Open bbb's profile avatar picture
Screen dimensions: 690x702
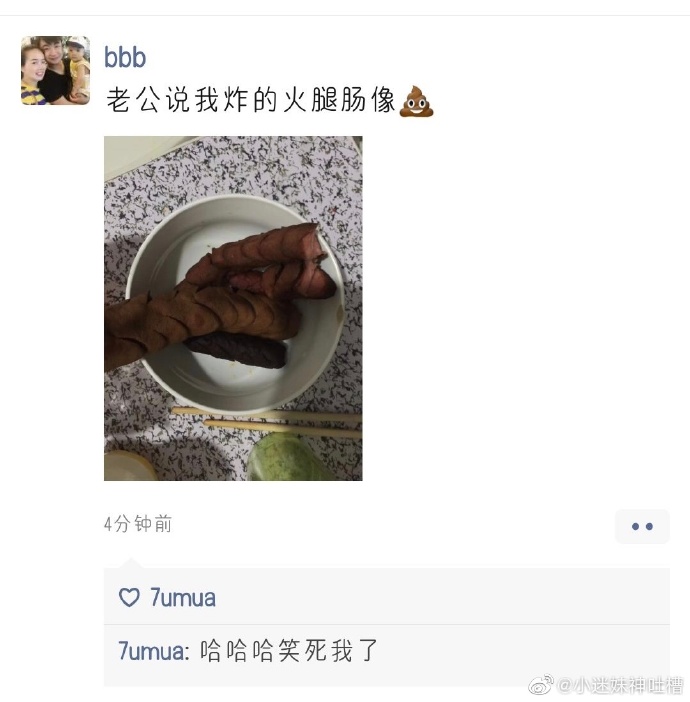tap(56, 70)
